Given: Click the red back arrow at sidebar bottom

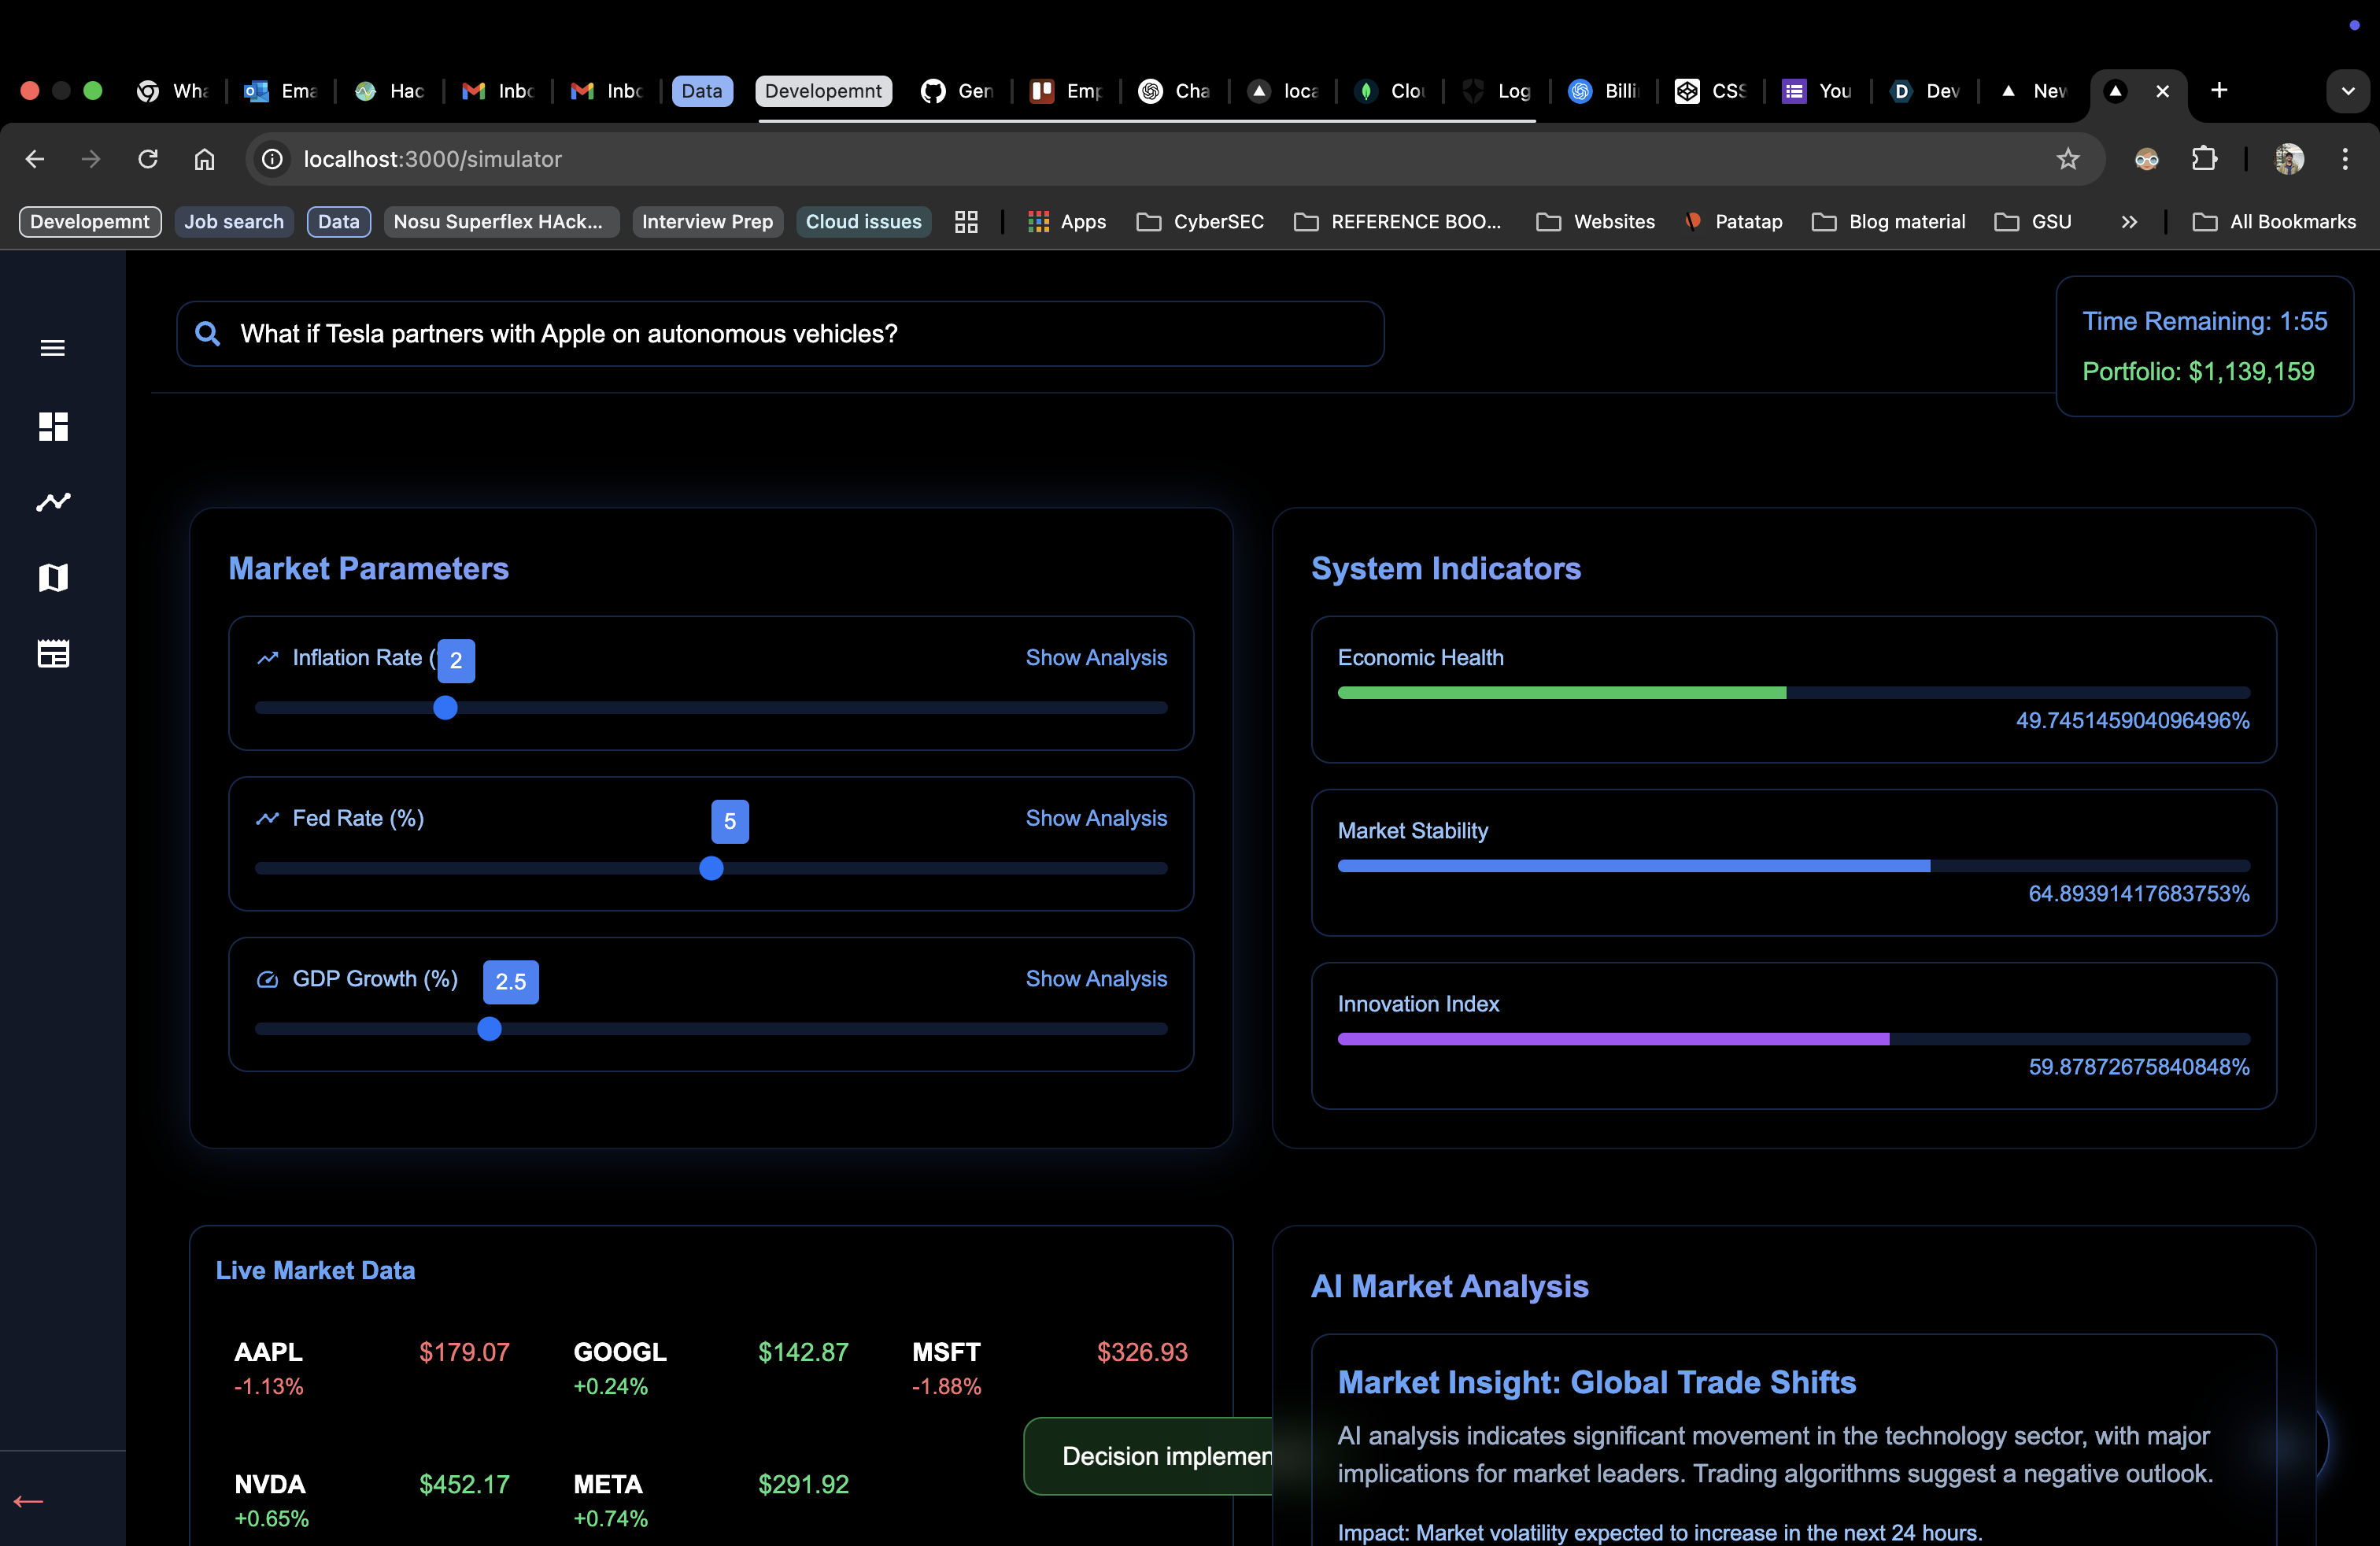Looking at the screenshot, I should click(x=28, y=1501).
